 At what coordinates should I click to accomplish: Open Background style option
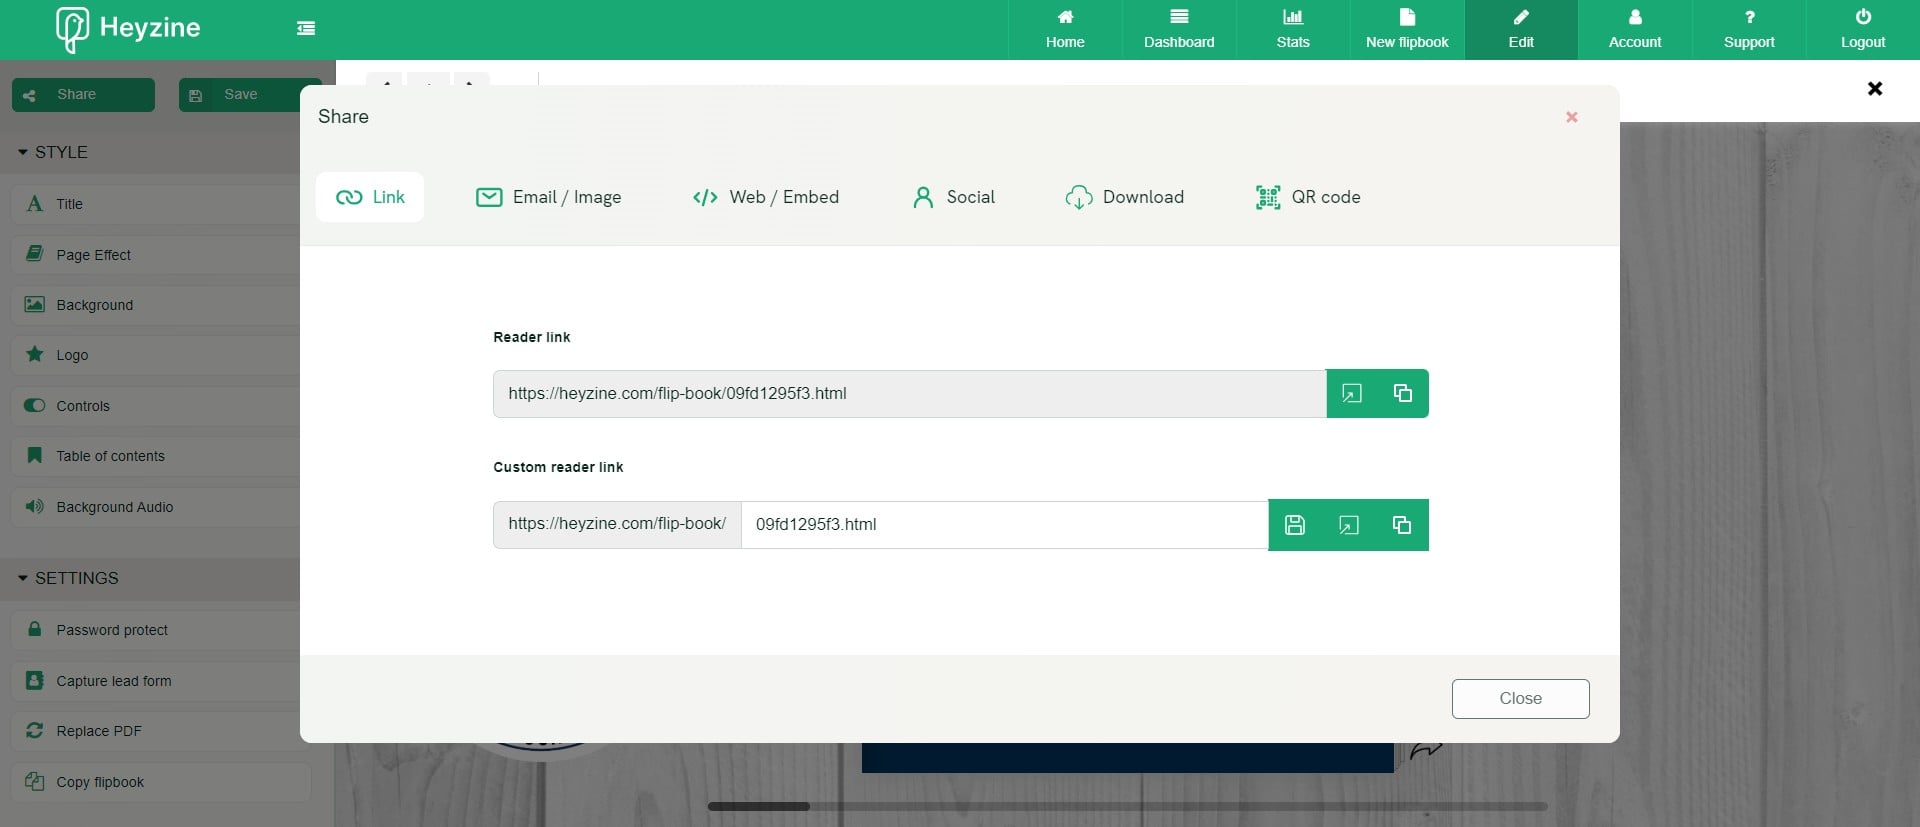155,305
